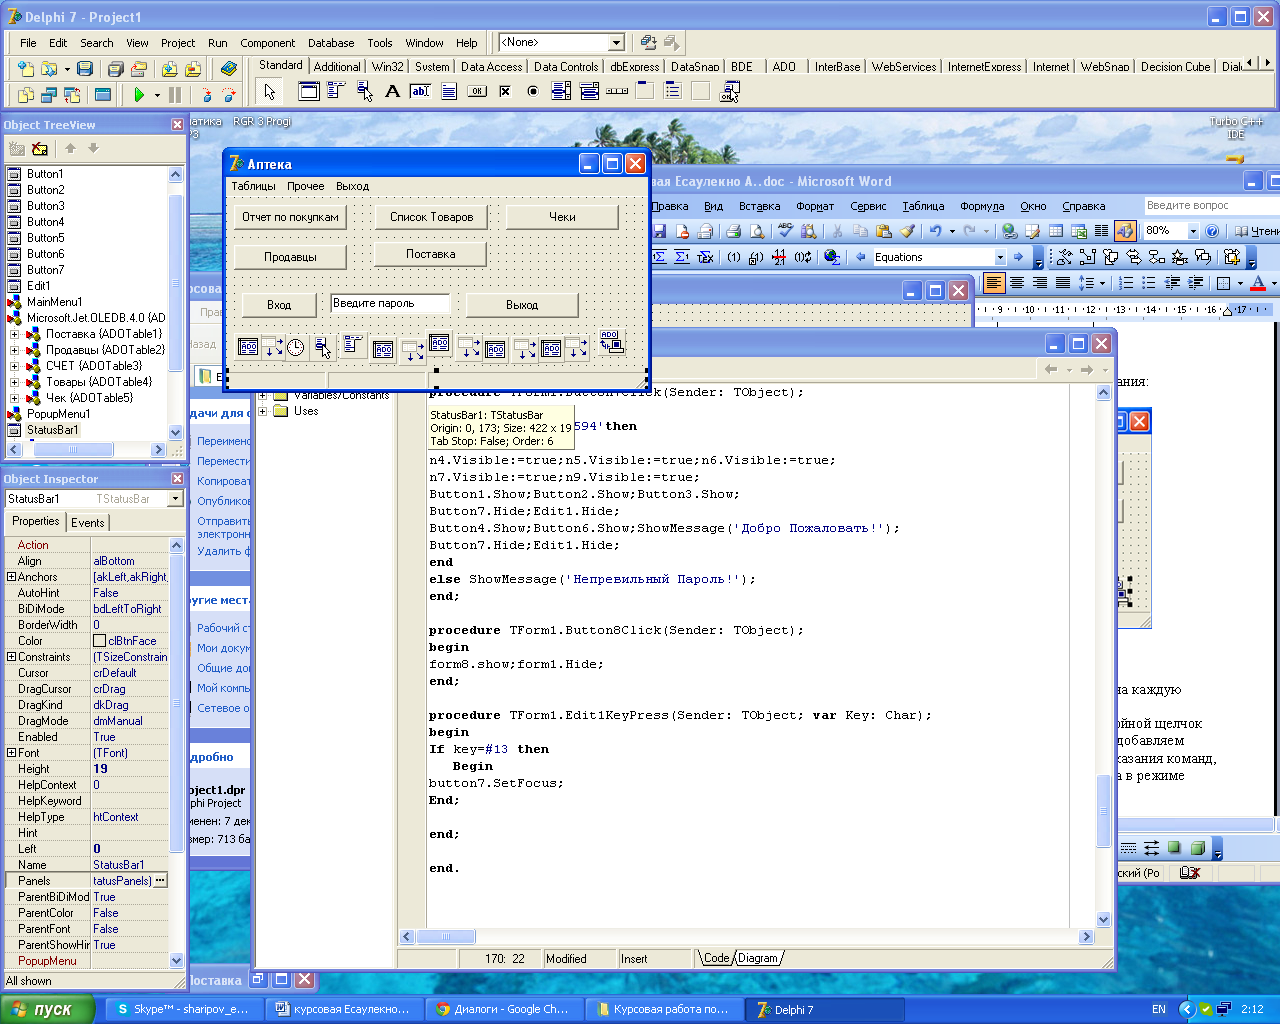The width and height of the screenshot is (1280, 1024).
Task: Toggle center alignment in Word formatting toolbar
Action: [x=1017, y=283]
